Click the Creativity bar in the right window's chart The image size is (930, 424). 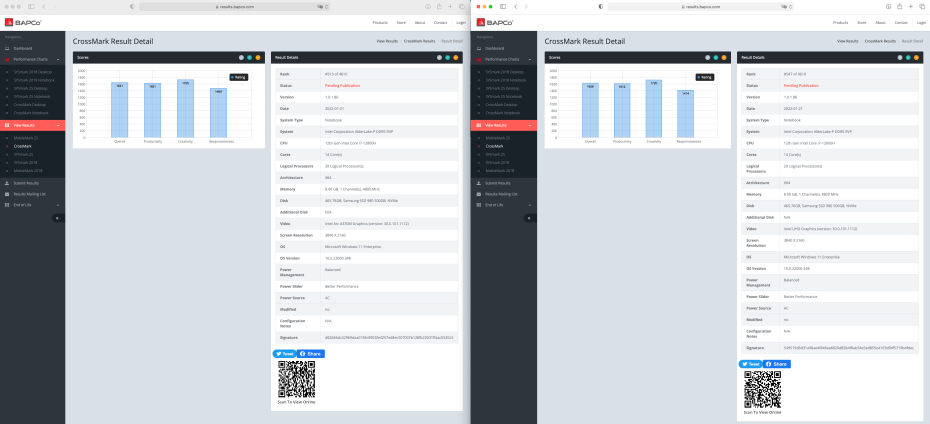(654, 109)
